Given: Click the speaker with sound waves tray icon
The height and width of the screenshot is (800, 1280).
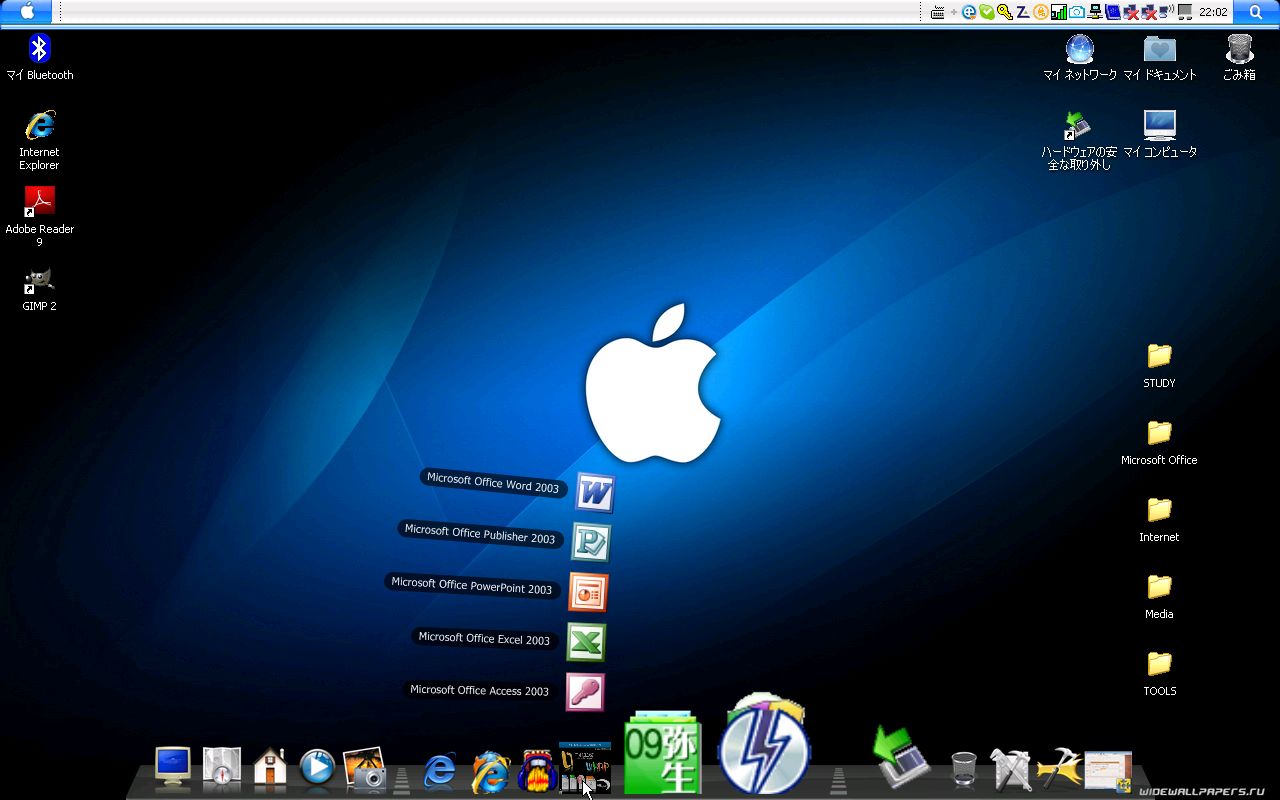Looking at the screenshot, I should pos(1168,12).
